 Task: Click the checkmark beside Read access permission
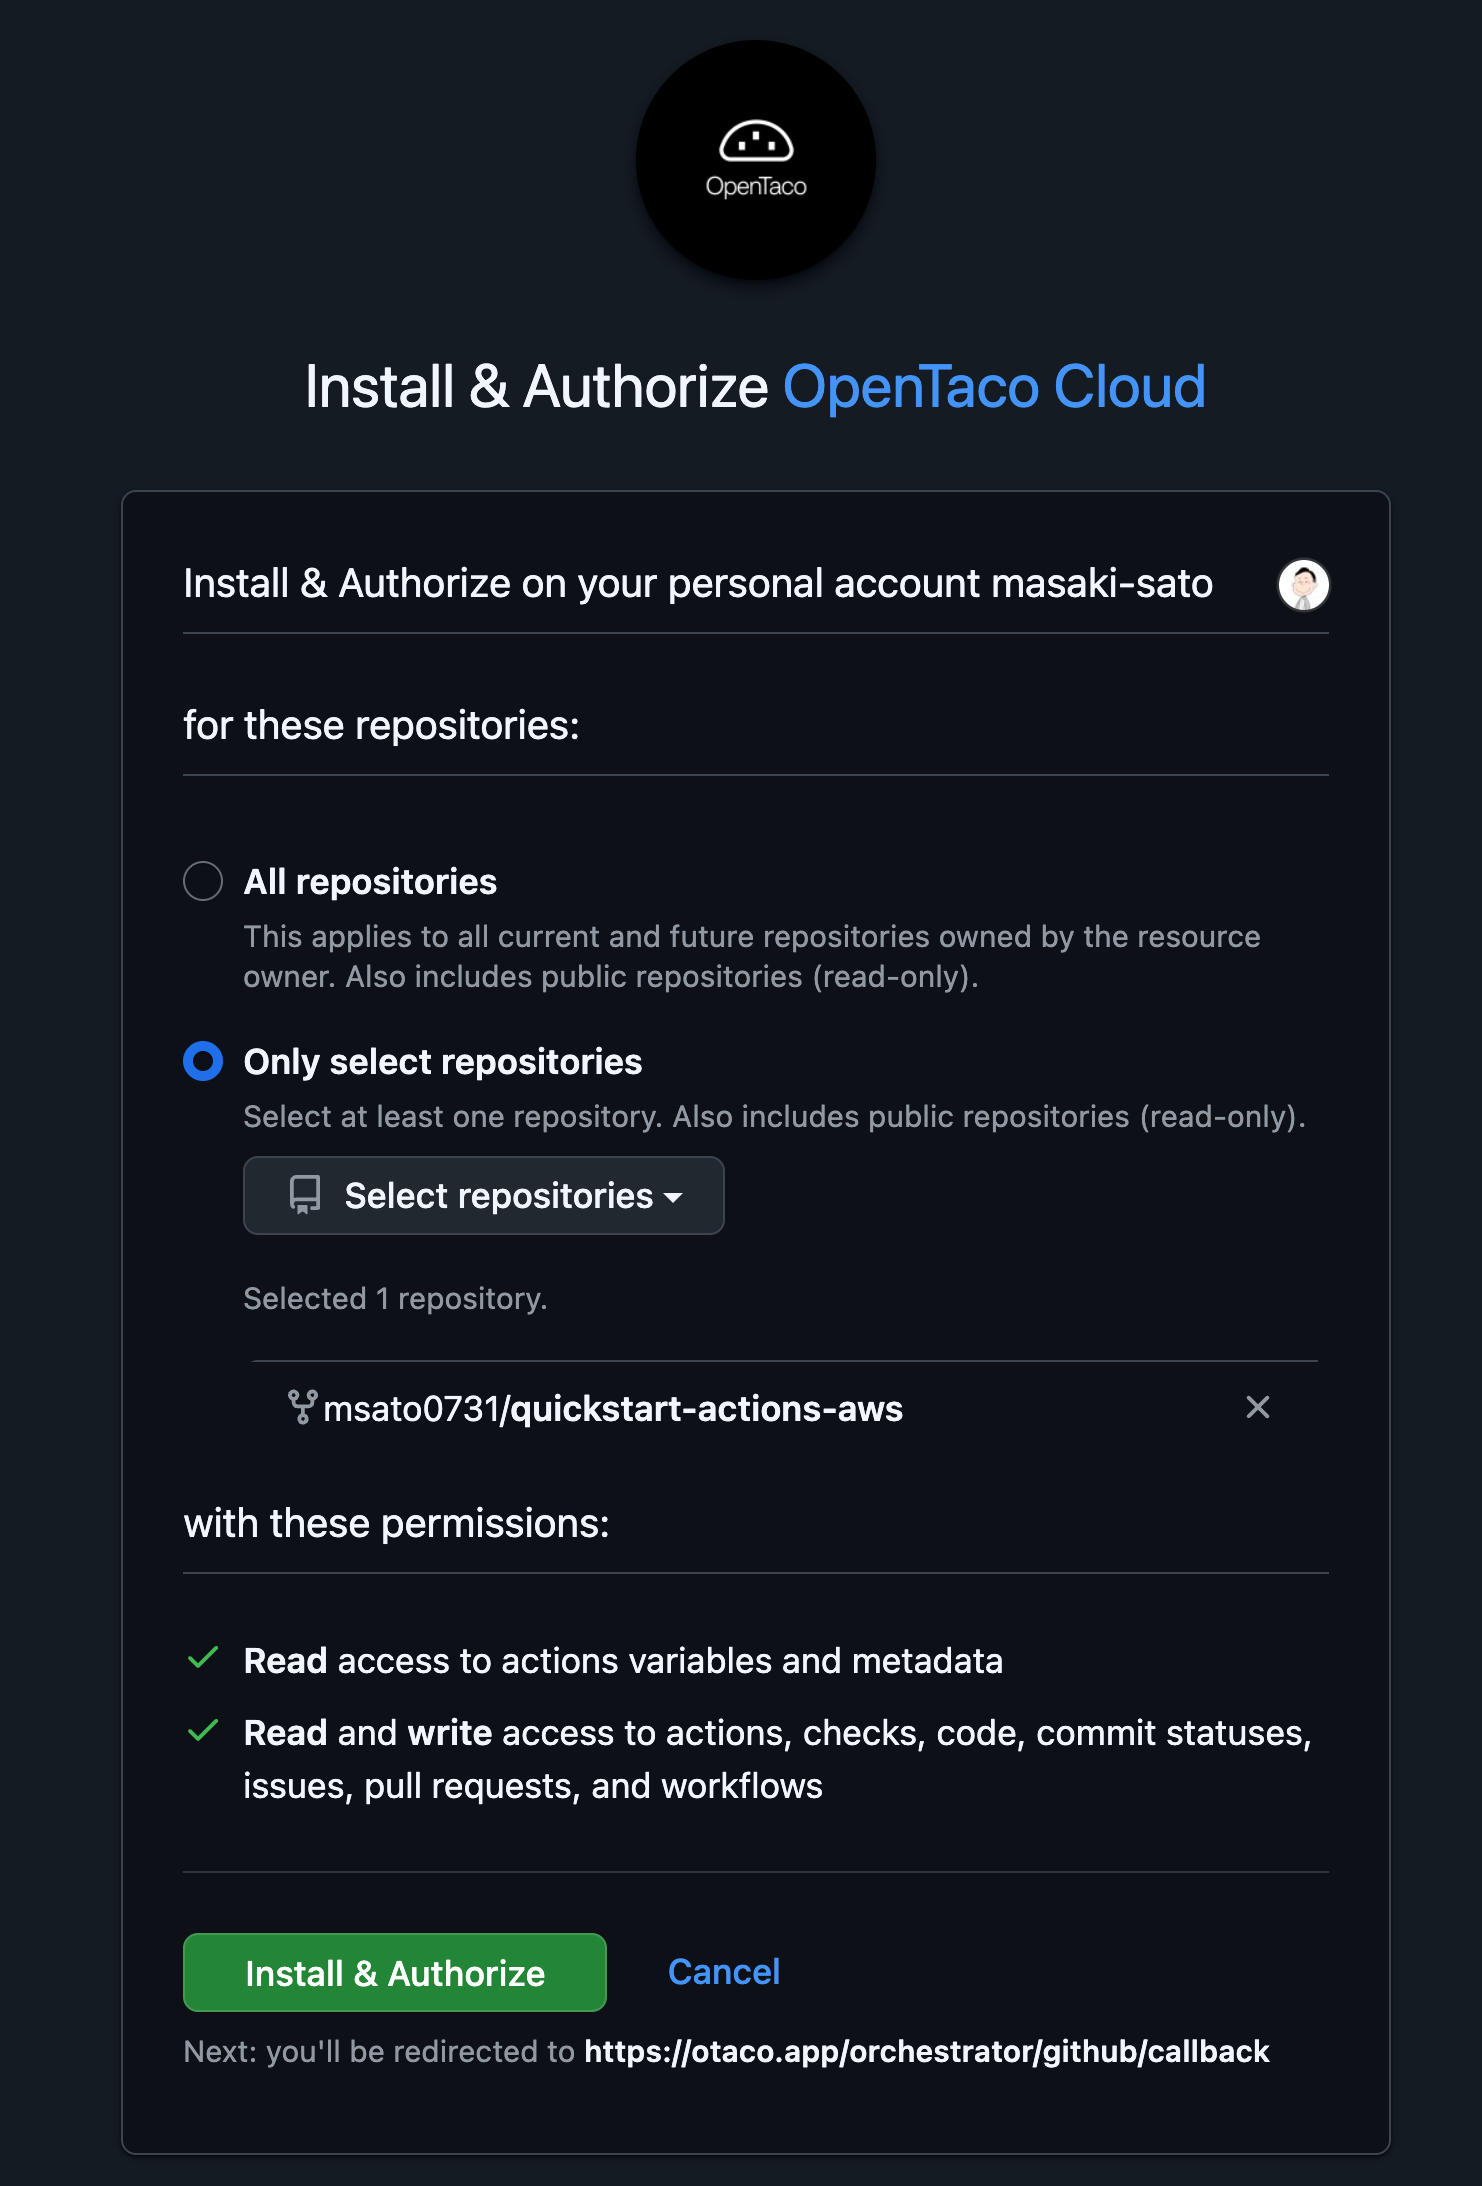click(203, 1659)
